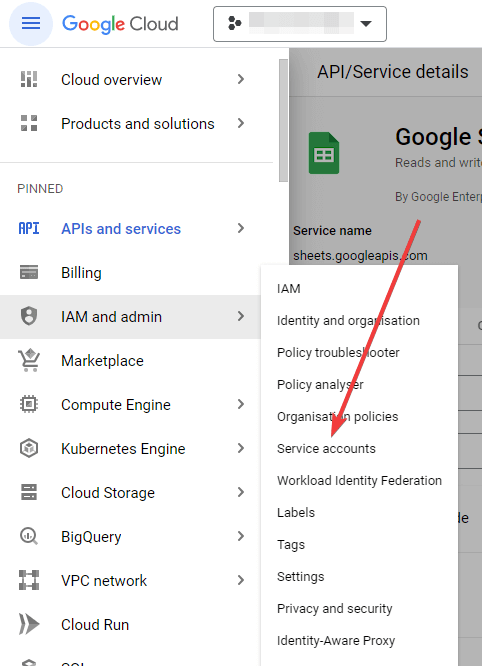Open VPC network menu item
The height and width of the screenshot is (666, 482).
(x=104, y=581)
